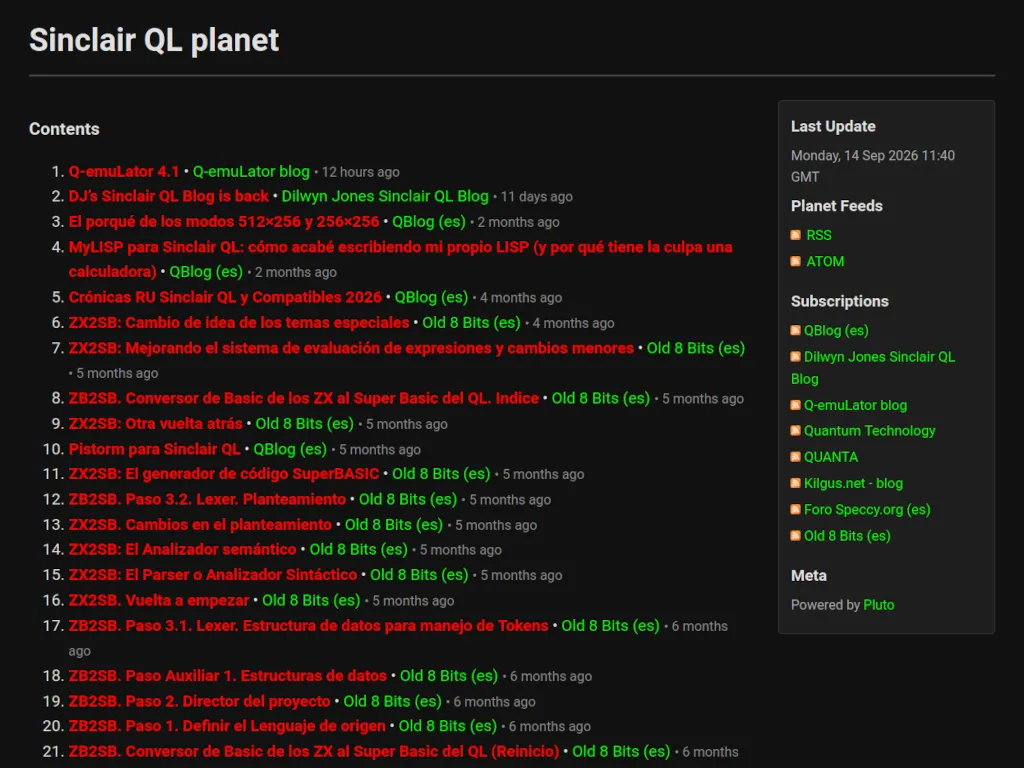Viewport: 1024px width, 768px height.
Task: Click feed icon beside QUANTA
Action: 795,457
